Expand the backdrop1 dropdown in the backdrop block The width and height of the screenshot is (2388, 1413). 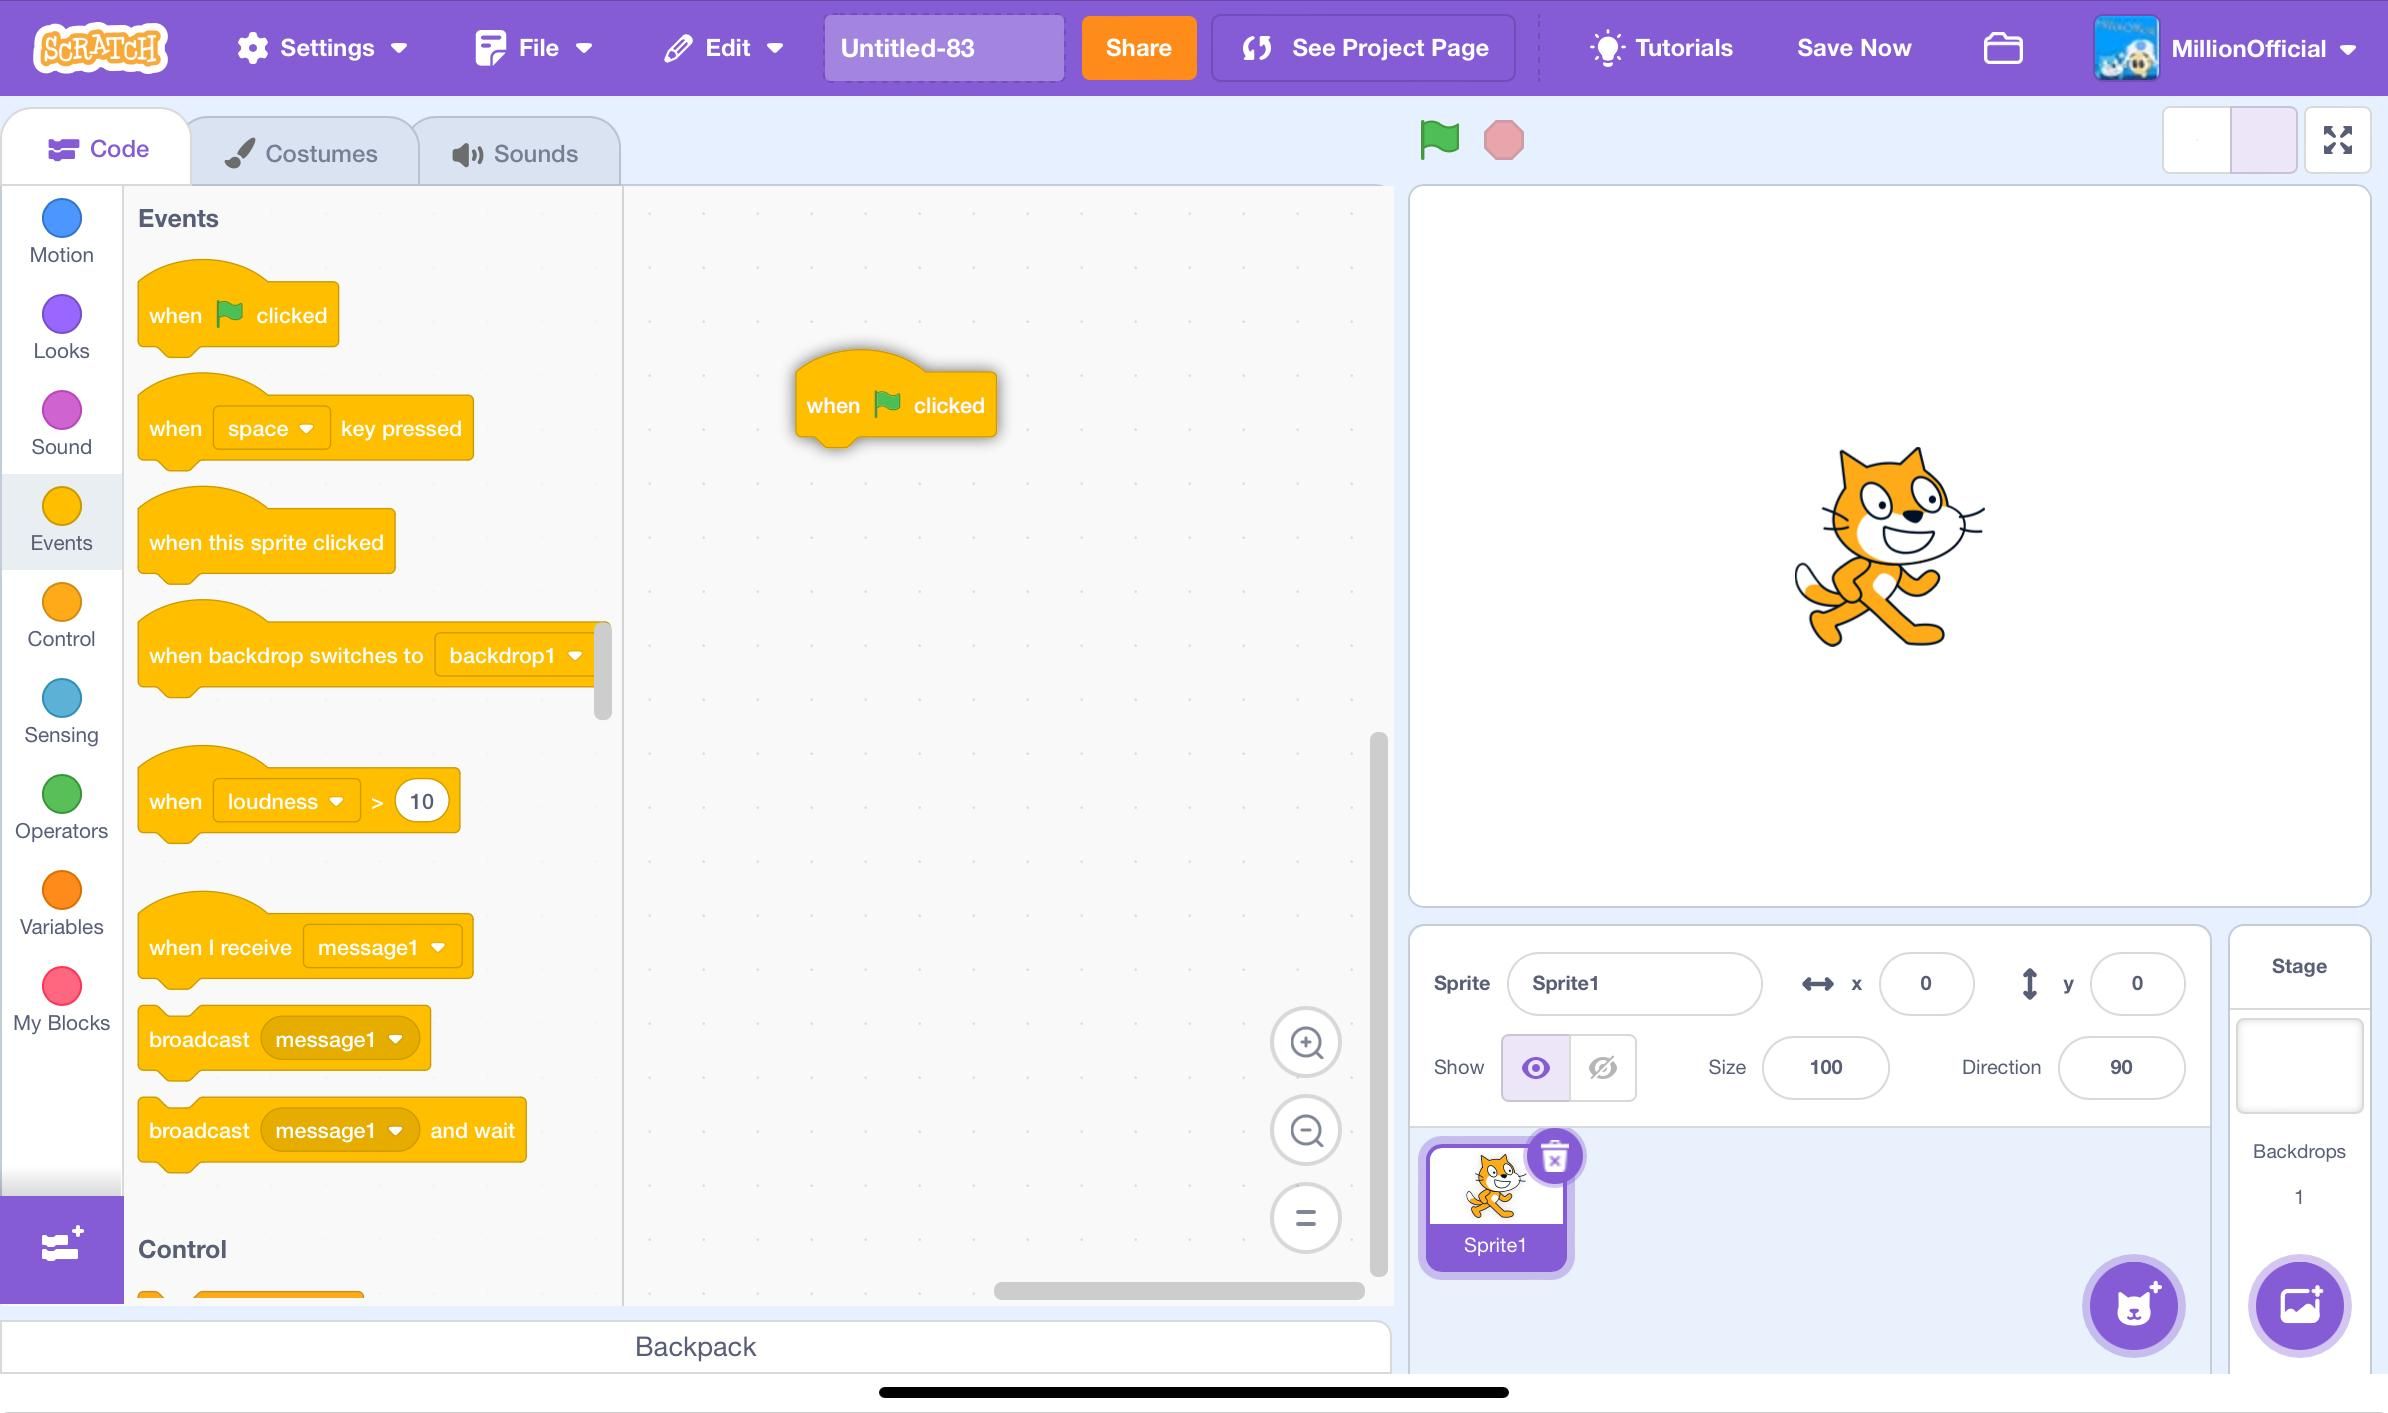[514, 656]
